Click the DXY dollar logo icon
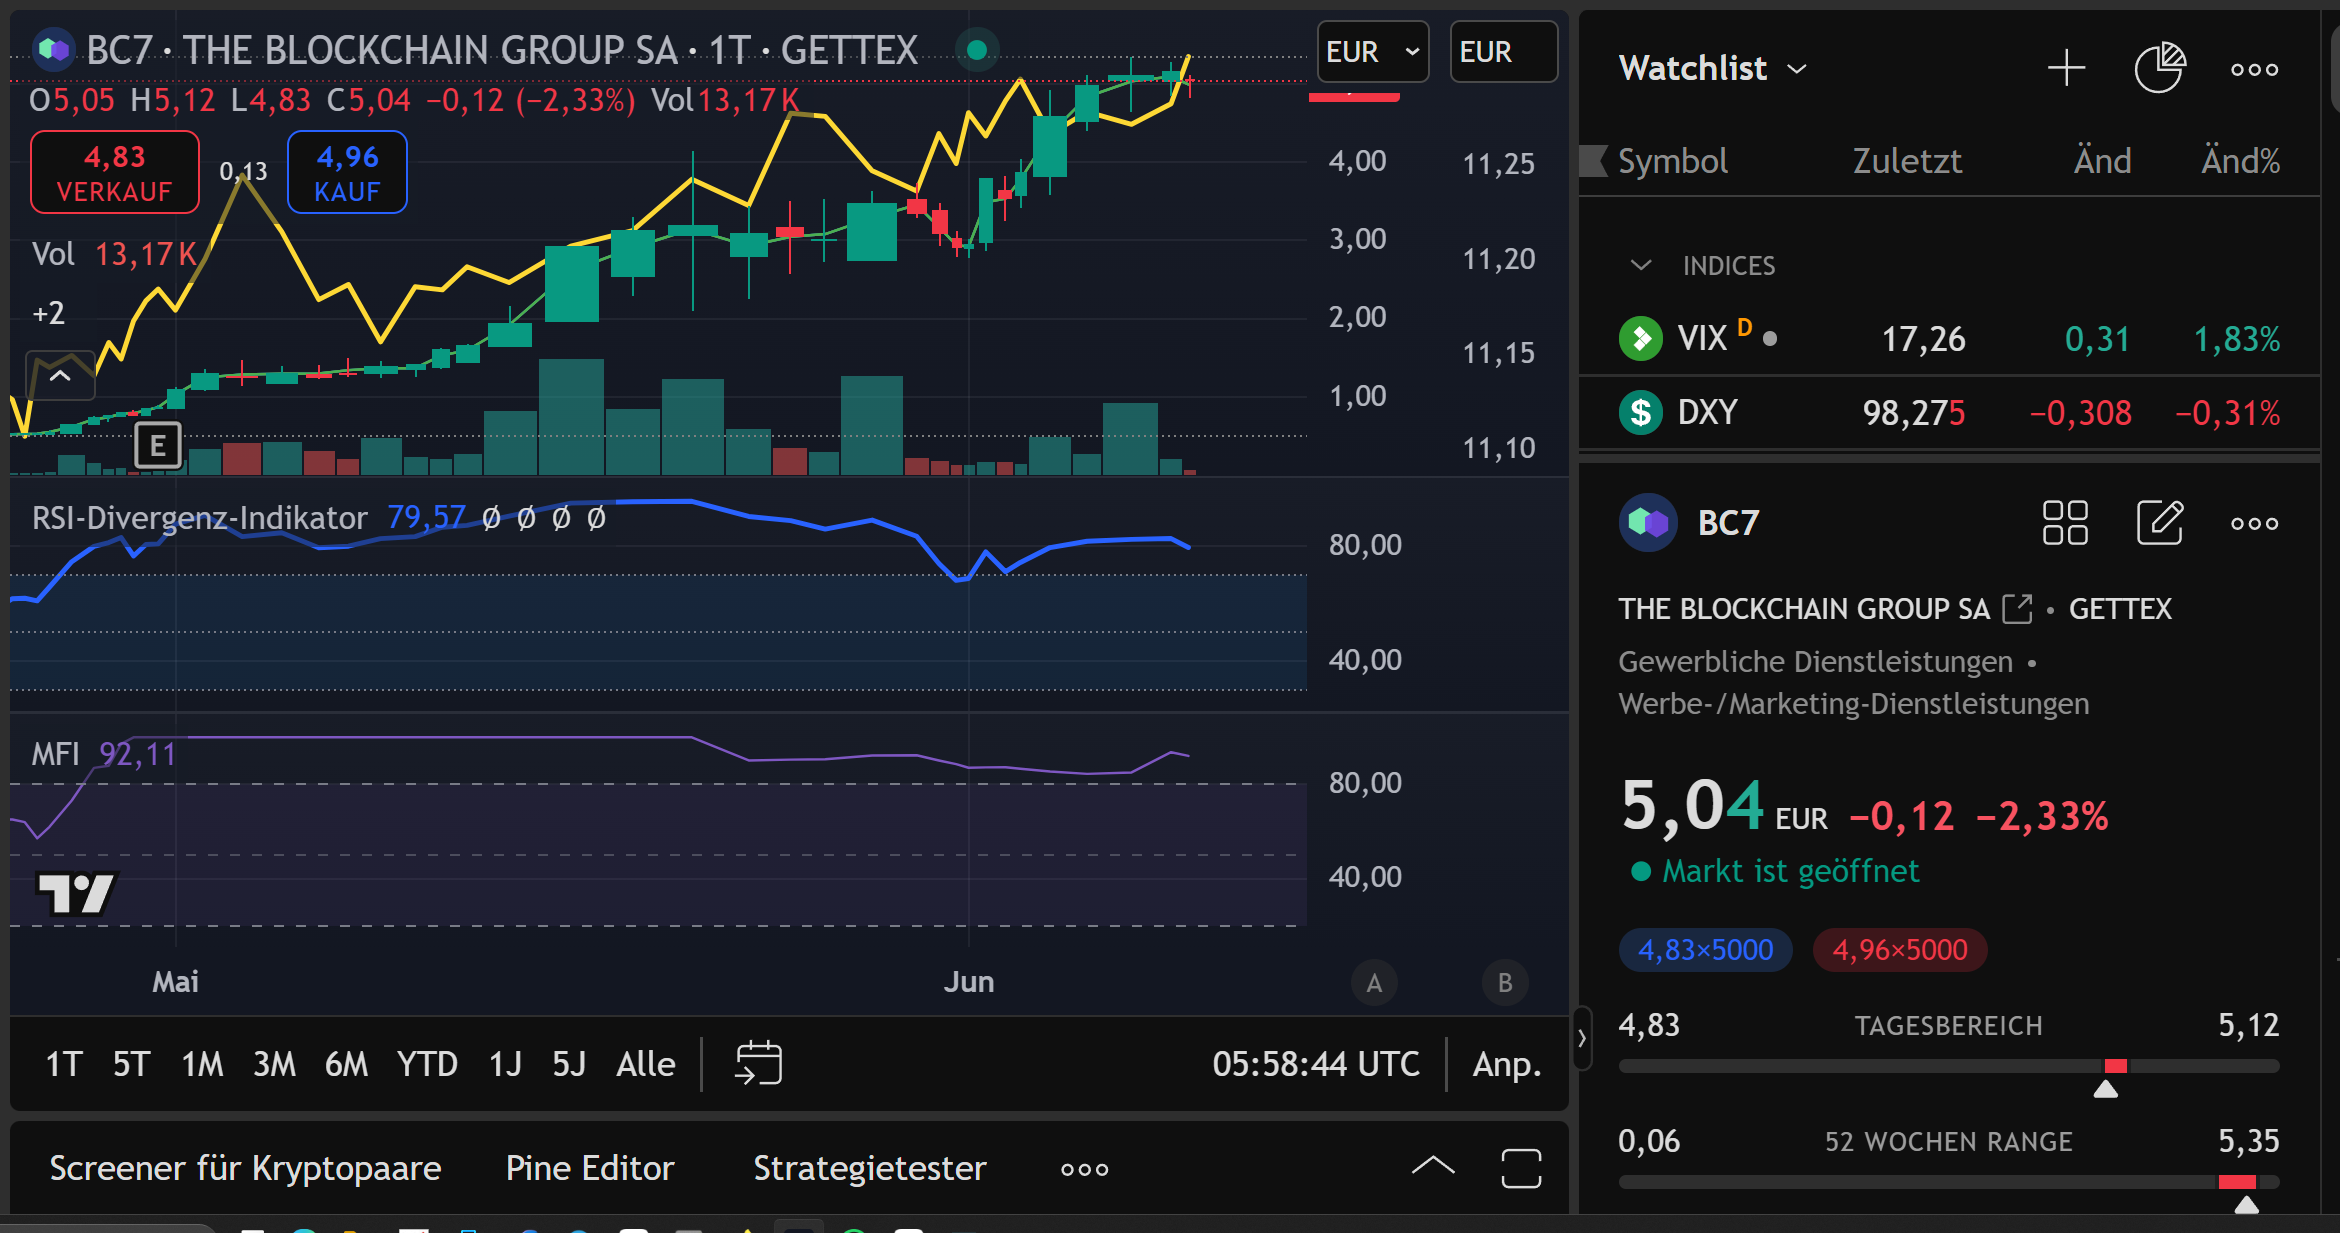The height and width of the screenshot is (1233, 2340). pos(1640,412)
